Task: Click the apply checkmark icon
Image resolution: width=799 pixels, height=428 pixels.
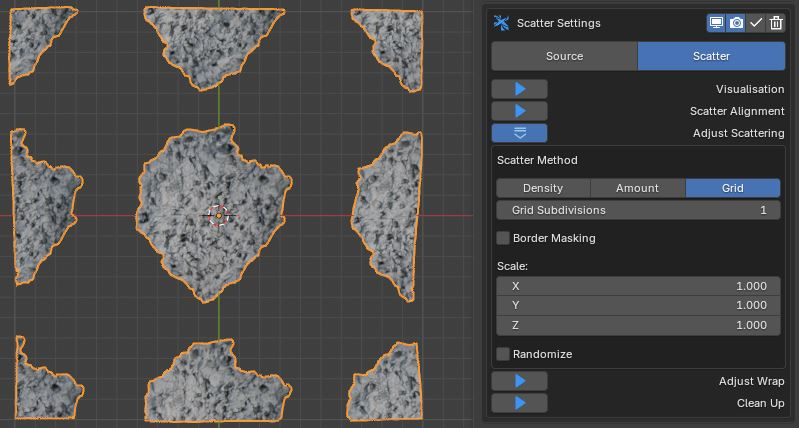Action: (x=756, y=23)
